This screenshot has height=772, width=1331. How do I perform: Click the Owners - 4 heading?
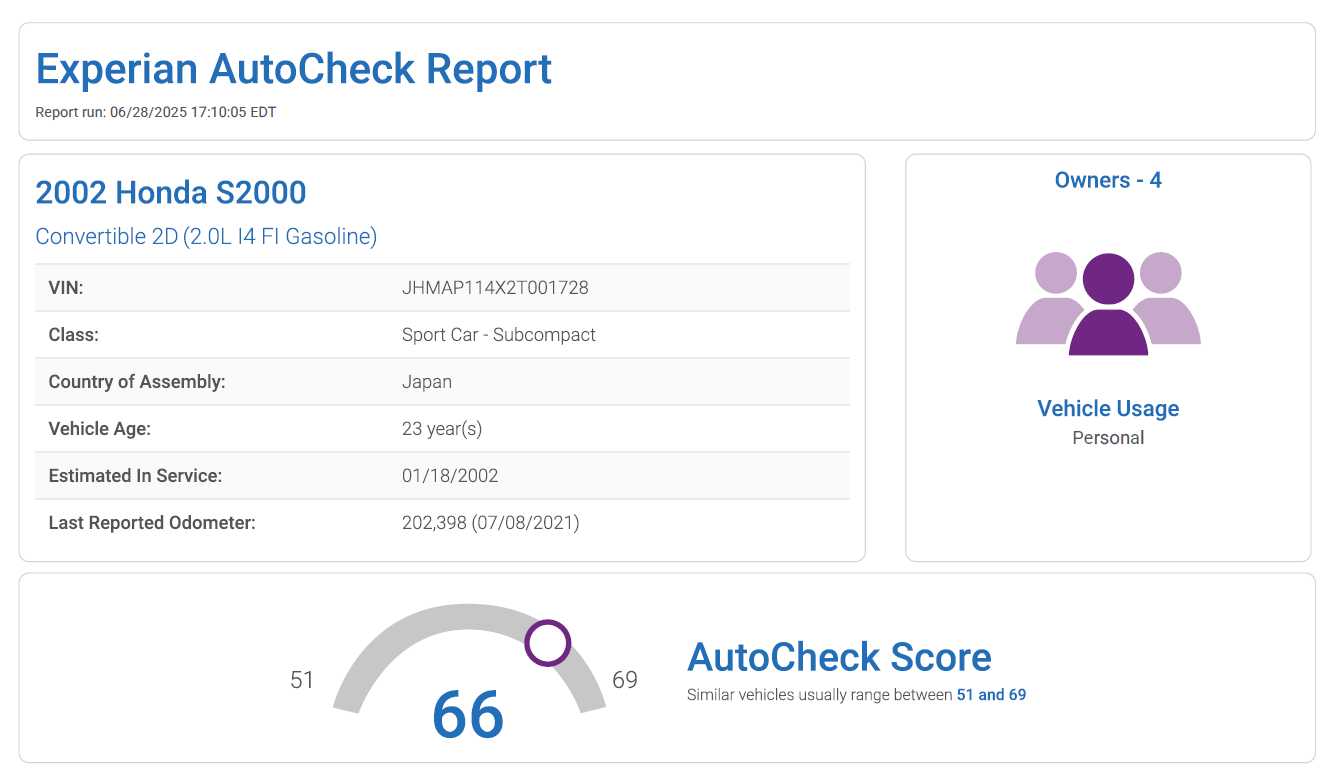1108,180
